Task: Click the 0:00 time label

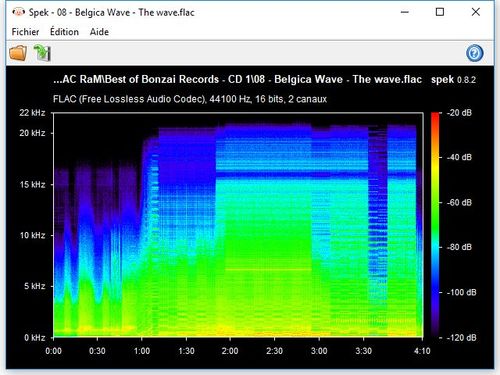Action: click(x=53, y=351)
